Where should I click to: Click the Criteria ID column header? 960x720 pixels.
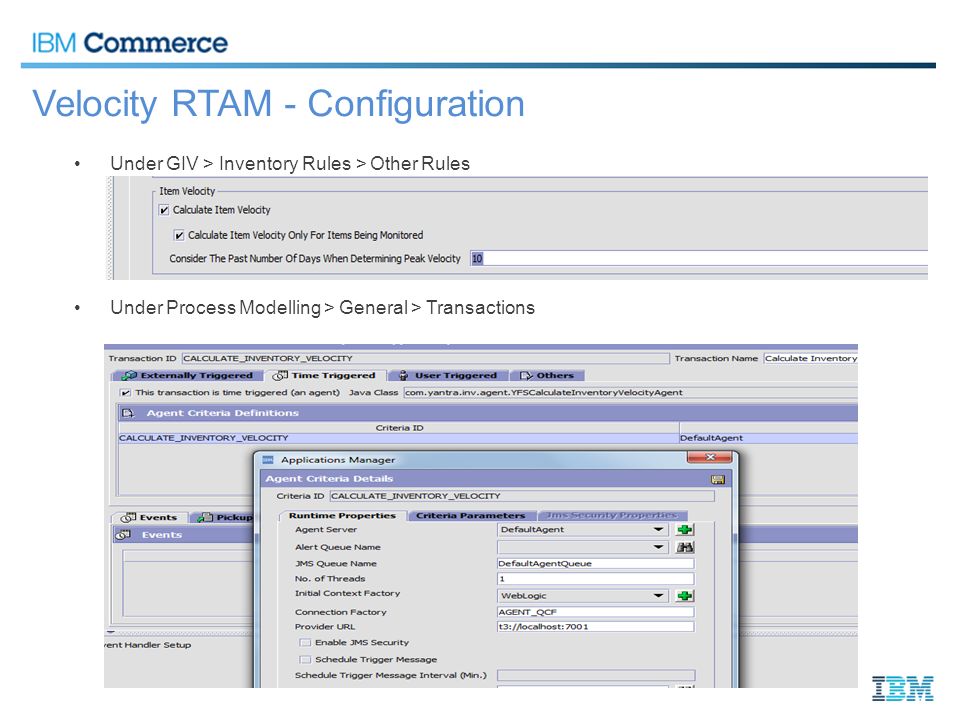click(399, 427)
